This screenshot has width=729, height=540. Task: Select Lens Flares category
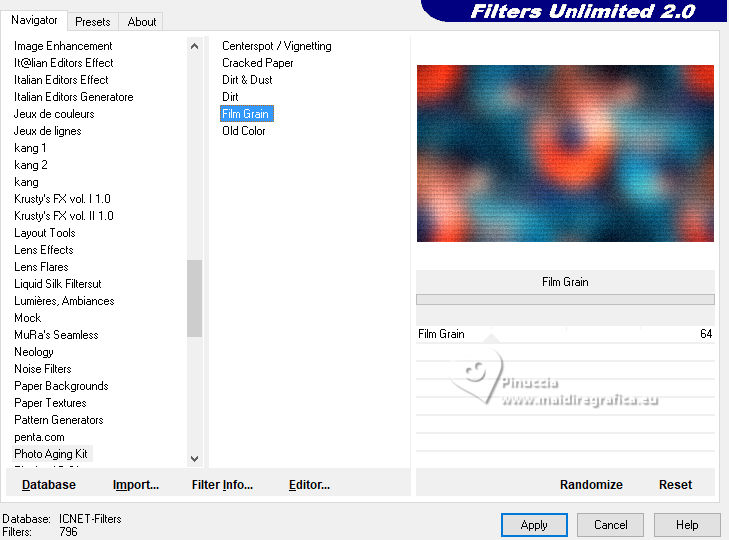(41, 267)
